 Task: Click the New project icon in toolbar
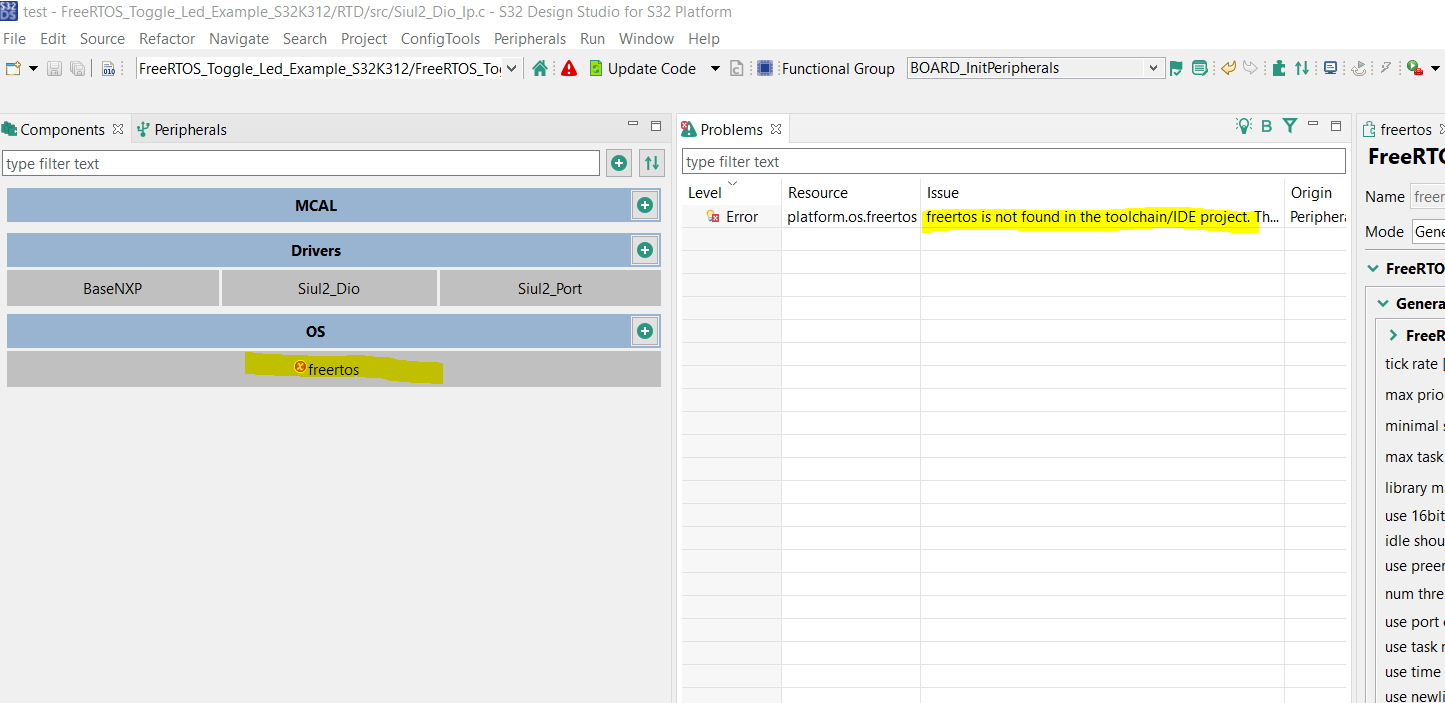coord(13,69)
